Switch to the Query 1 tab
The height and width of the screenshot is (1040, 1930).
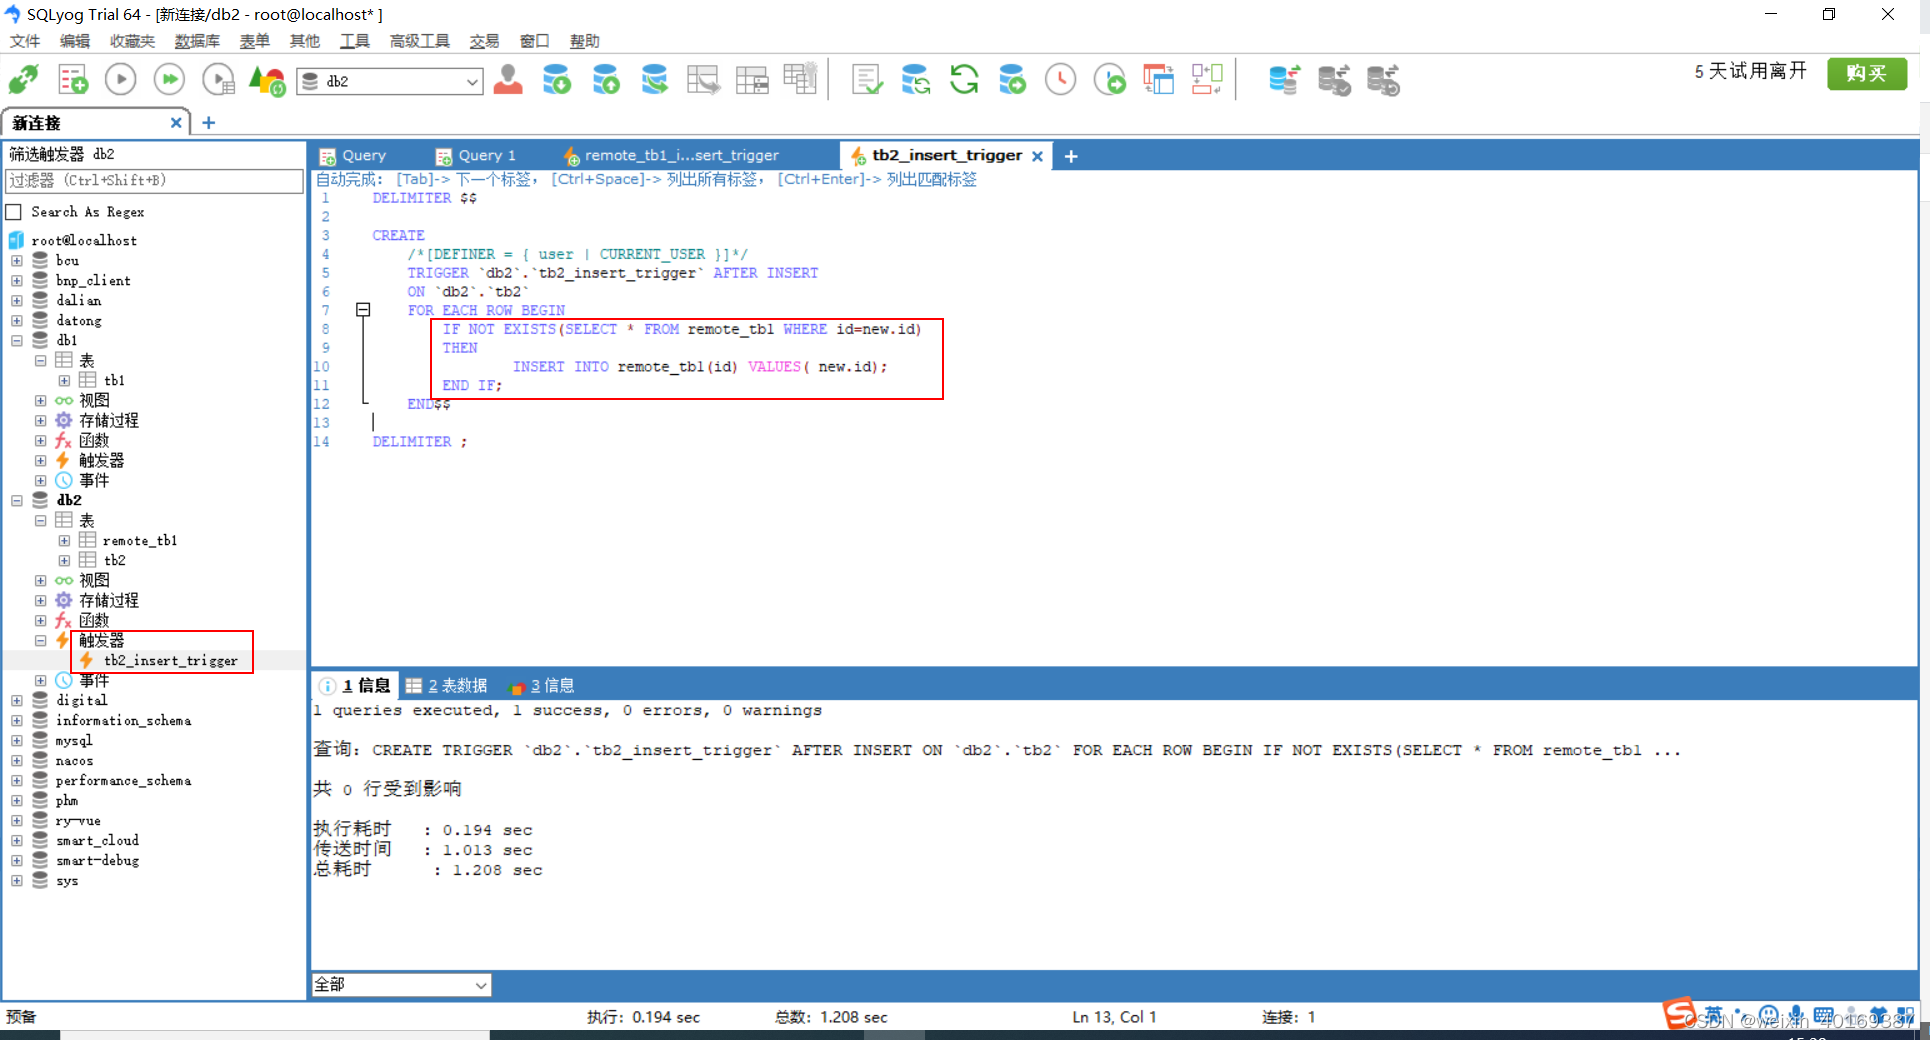486,155
